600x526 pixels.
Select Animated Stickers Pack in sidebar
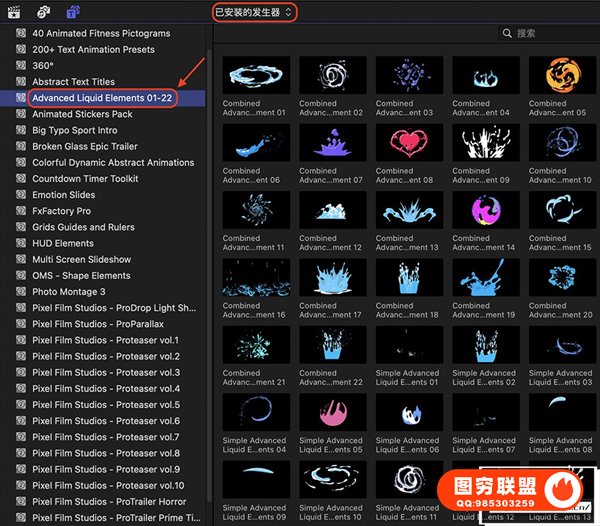[x=81, y=114]
